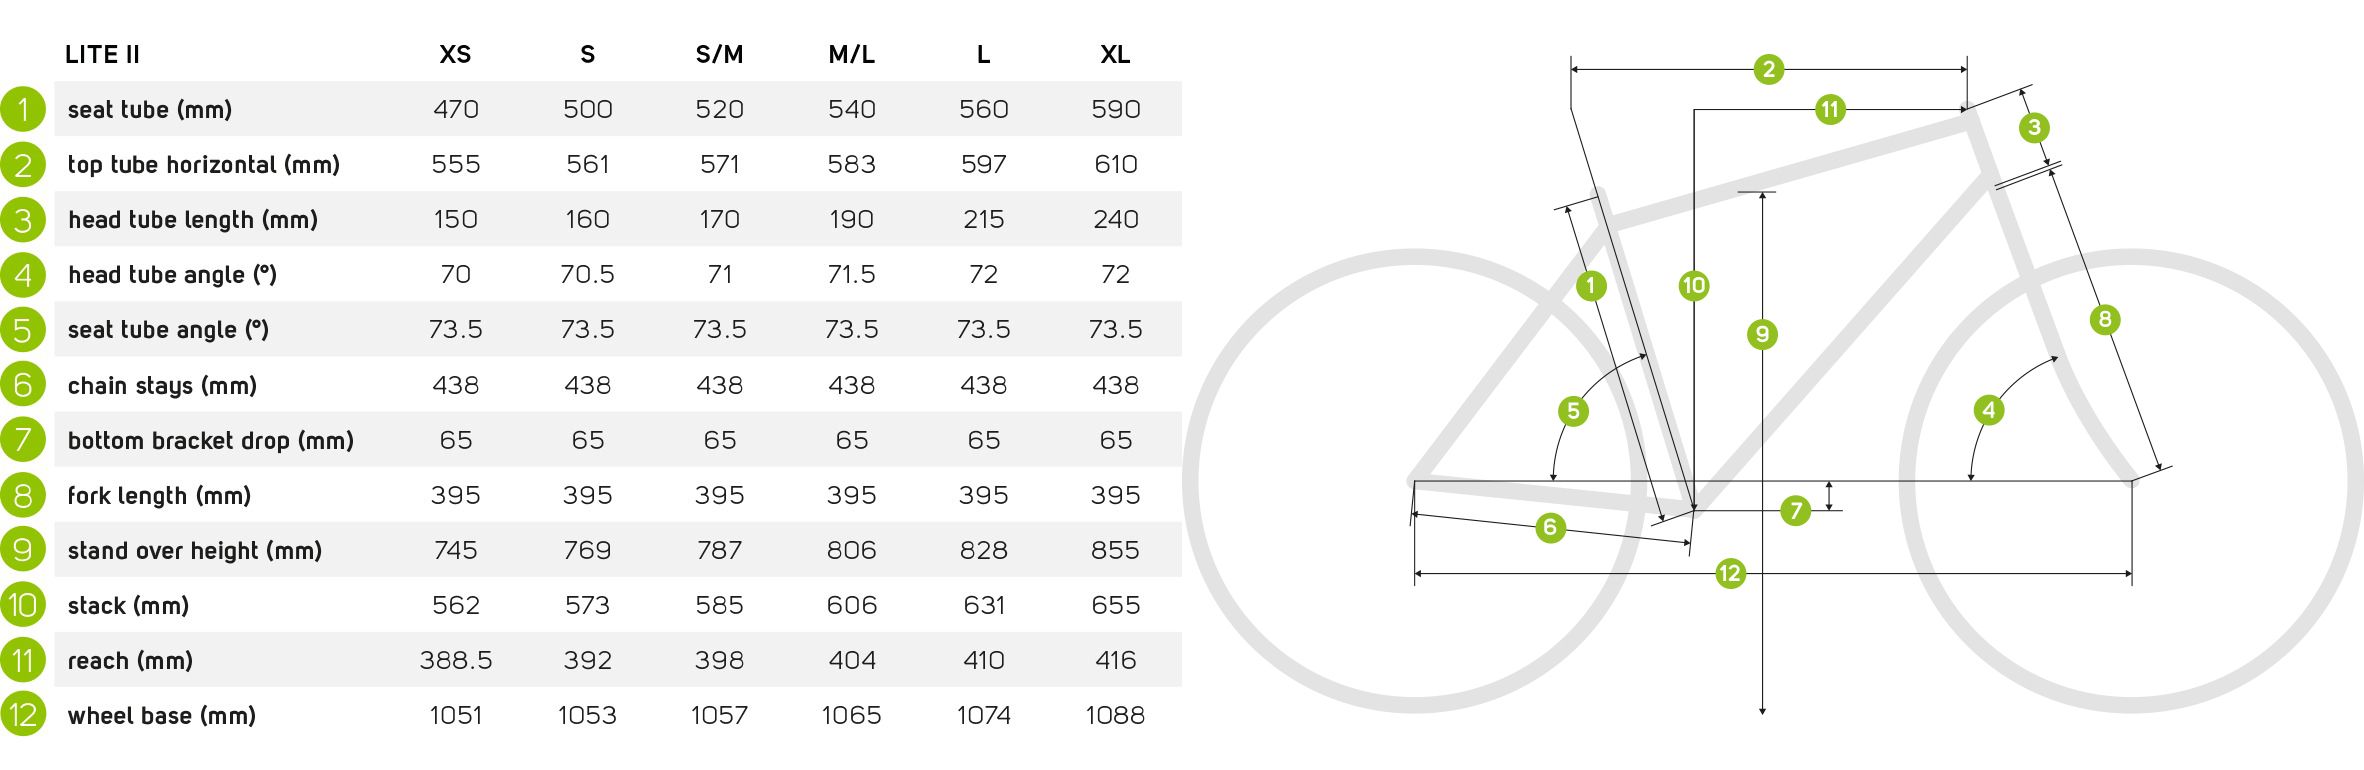
Task: Select the XS size column header
Action: point(455,55)
